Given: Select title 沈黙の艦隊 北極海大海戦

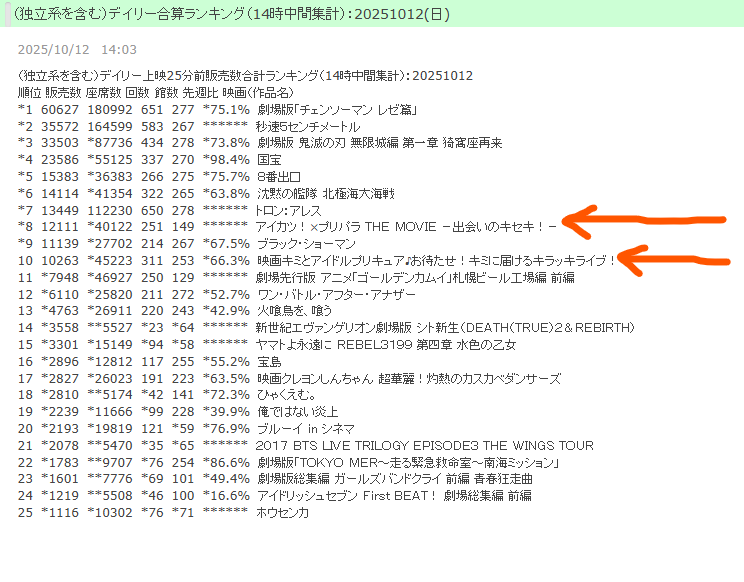Looking at the screenshot, I should tap(326, 194).
